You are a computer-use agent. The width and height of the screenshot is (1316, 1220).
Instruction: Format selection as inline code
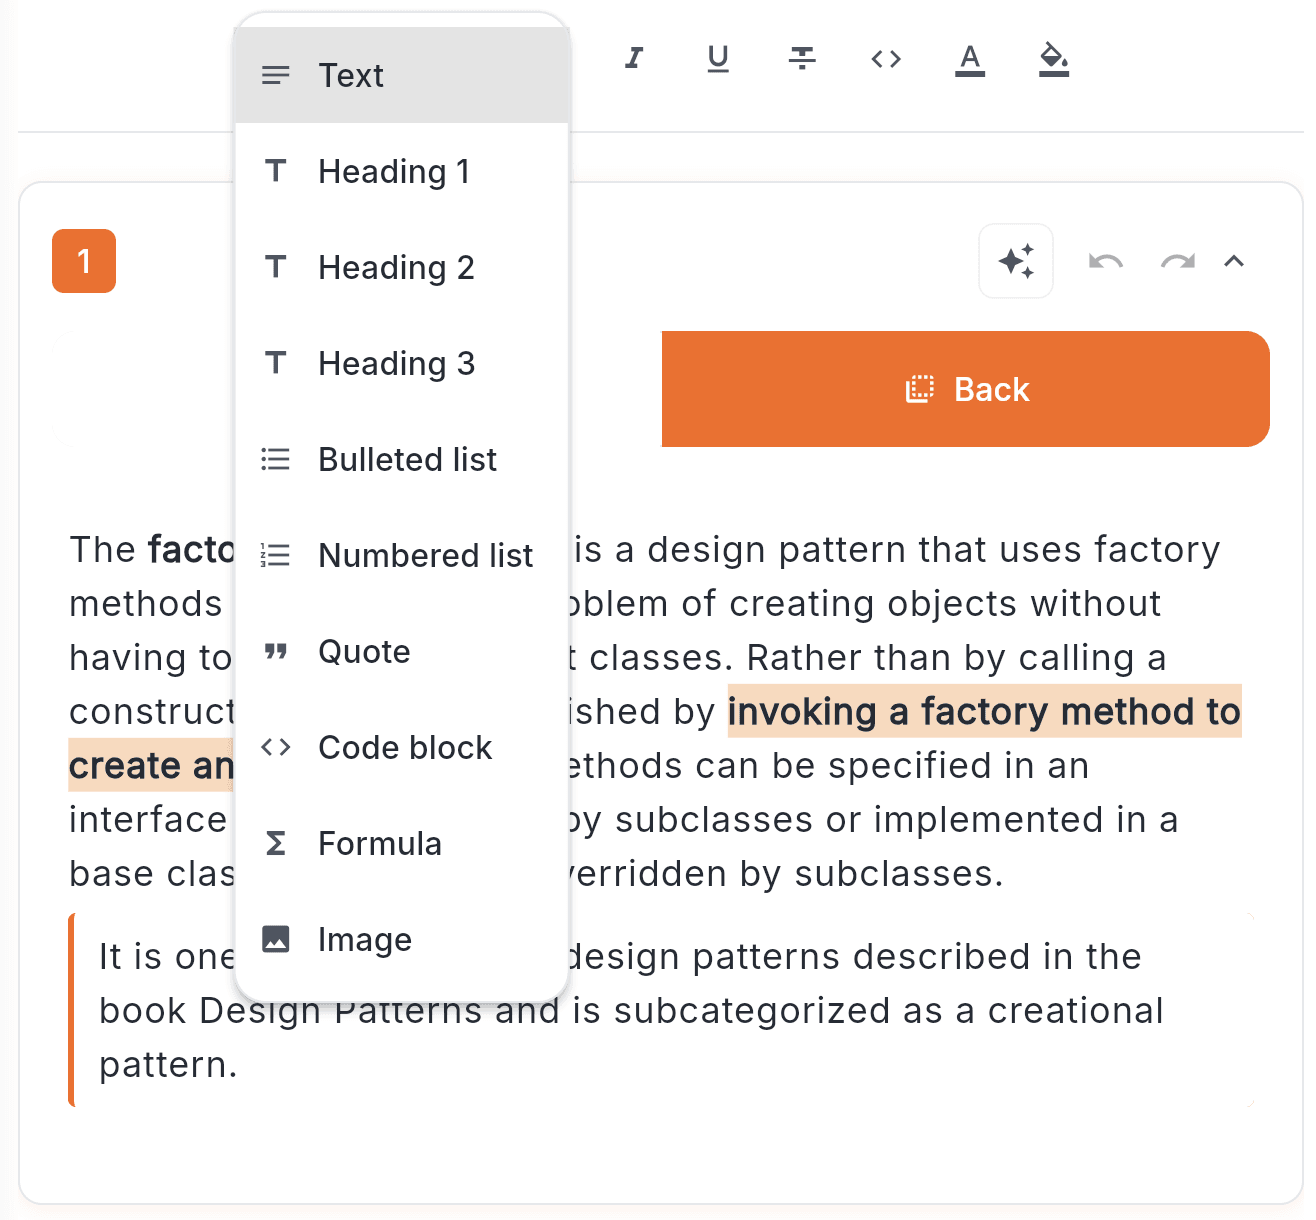click(886, 59)
